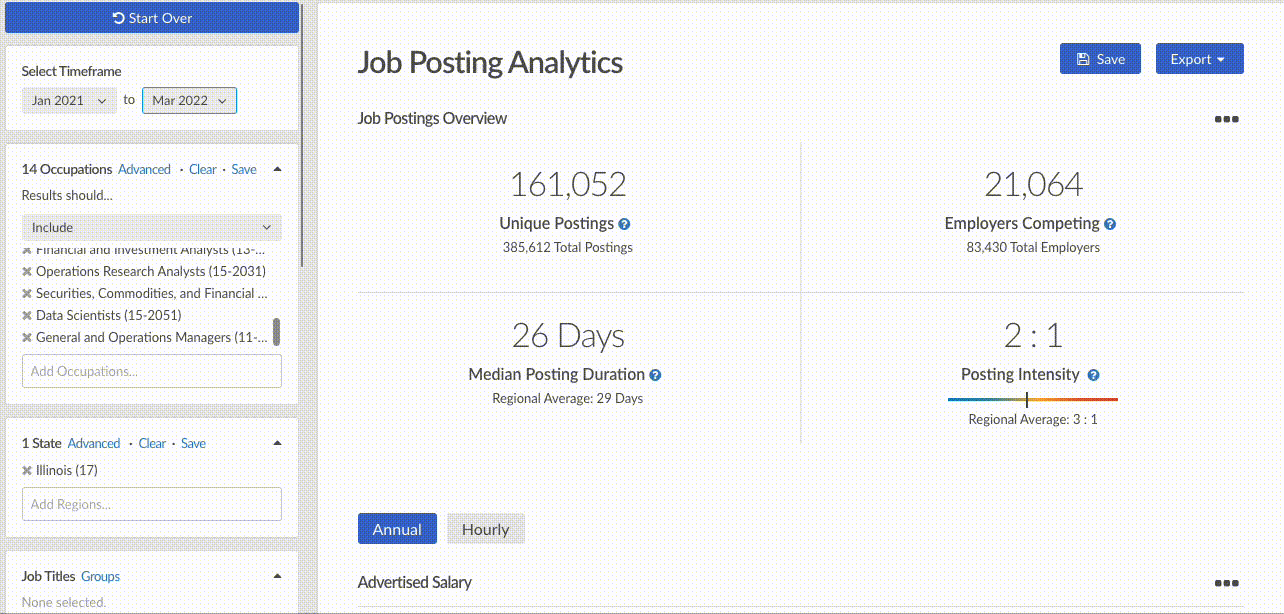Screen dimensions: 1284x614
Task: Click the help icon beside Unique Postings
Action: click(624, 225)
